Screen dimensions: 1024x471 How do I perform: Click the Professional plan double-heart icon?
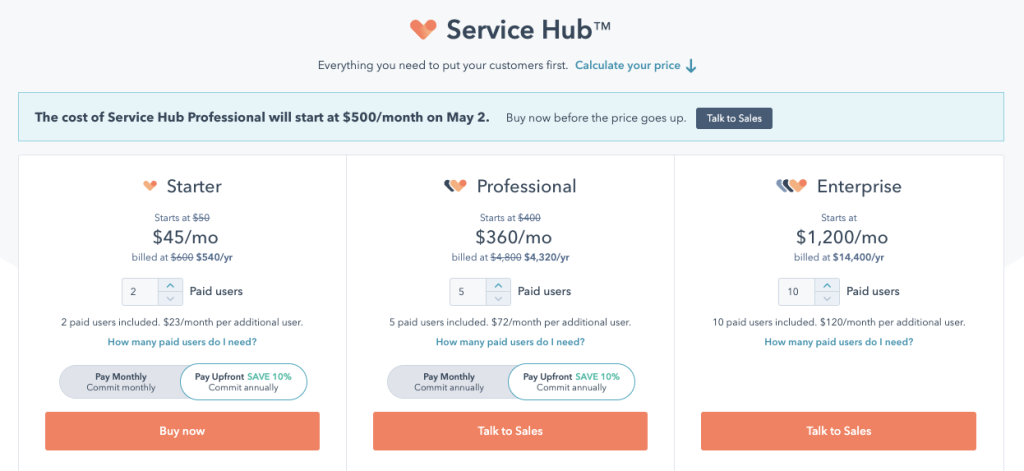455,186
